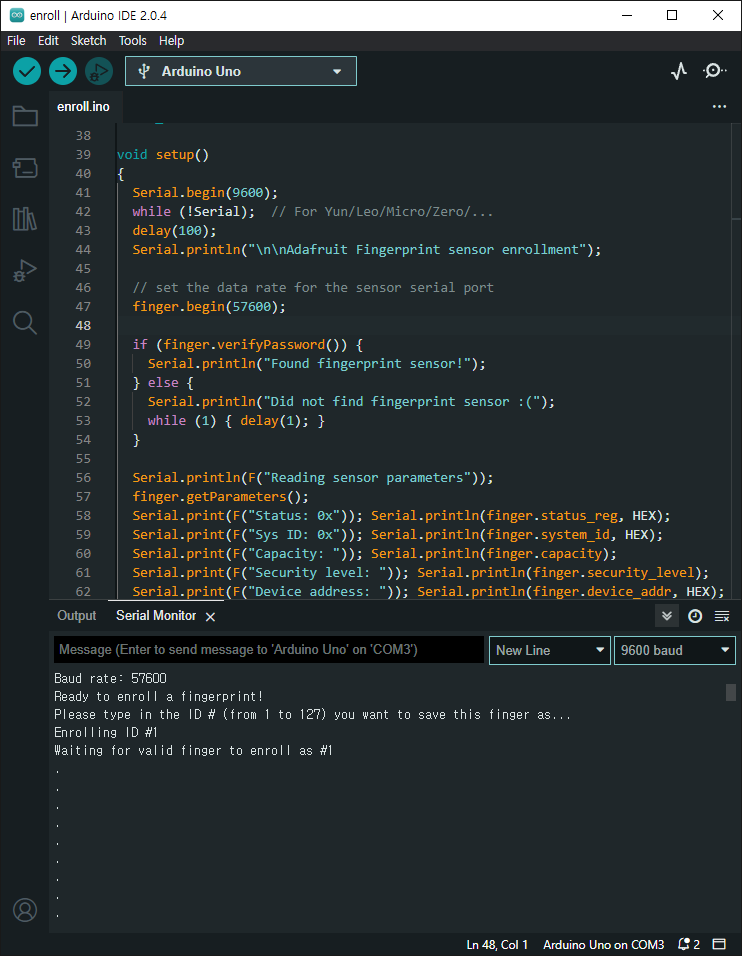Open the New Line ending dropdown
Screen dimensions: 742x956
(549, 651)
